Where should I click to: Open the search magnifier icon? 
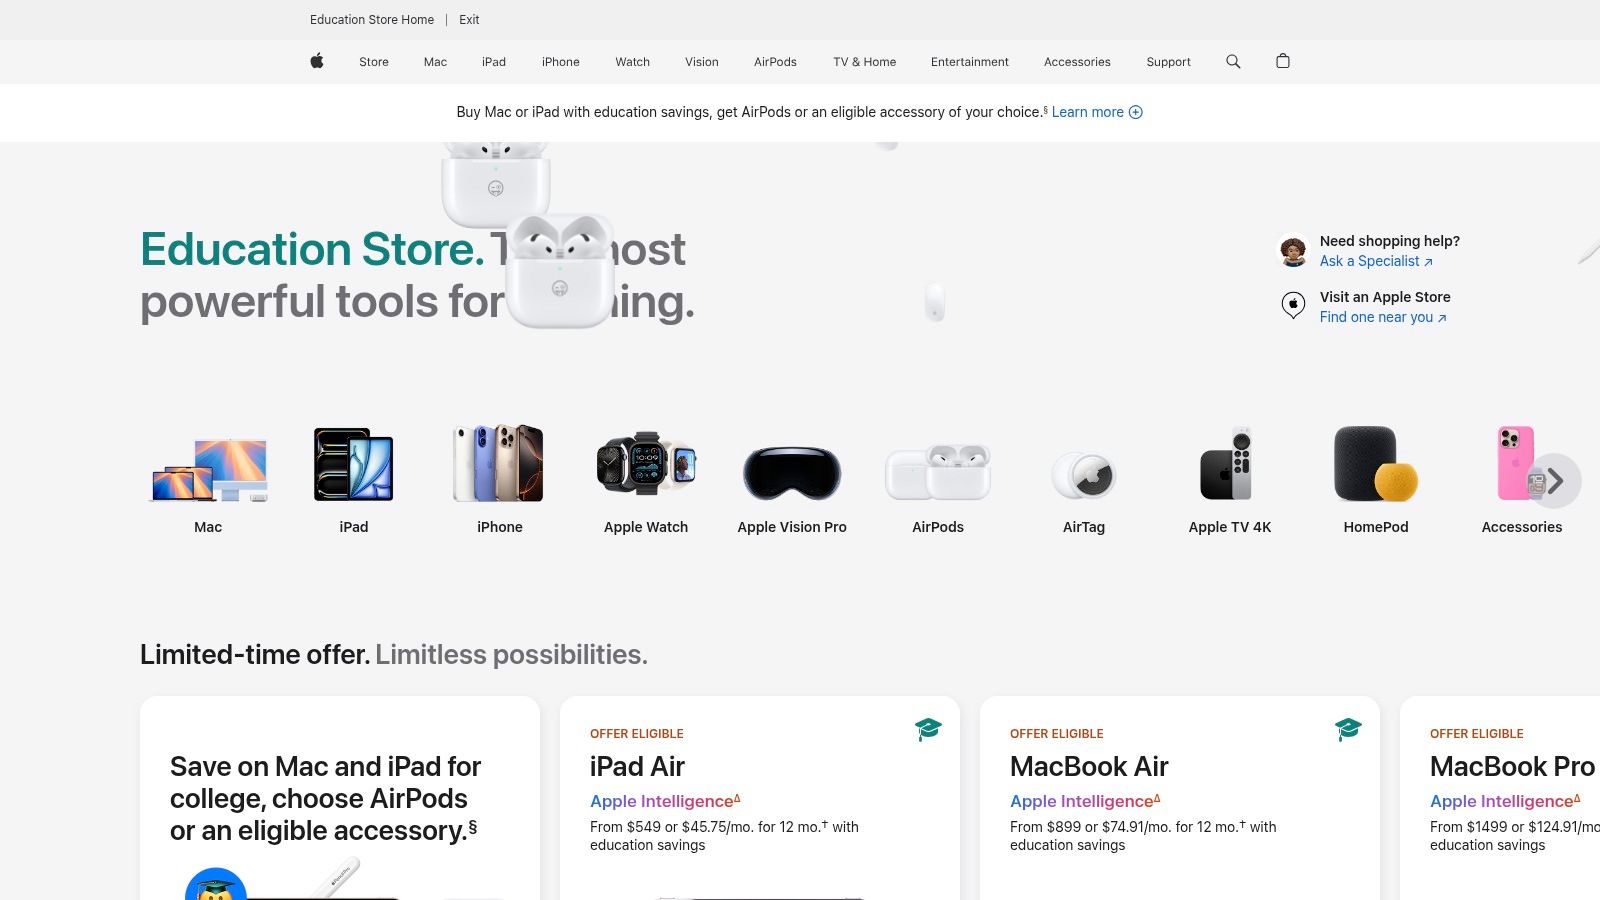(x=1233, y=61)
